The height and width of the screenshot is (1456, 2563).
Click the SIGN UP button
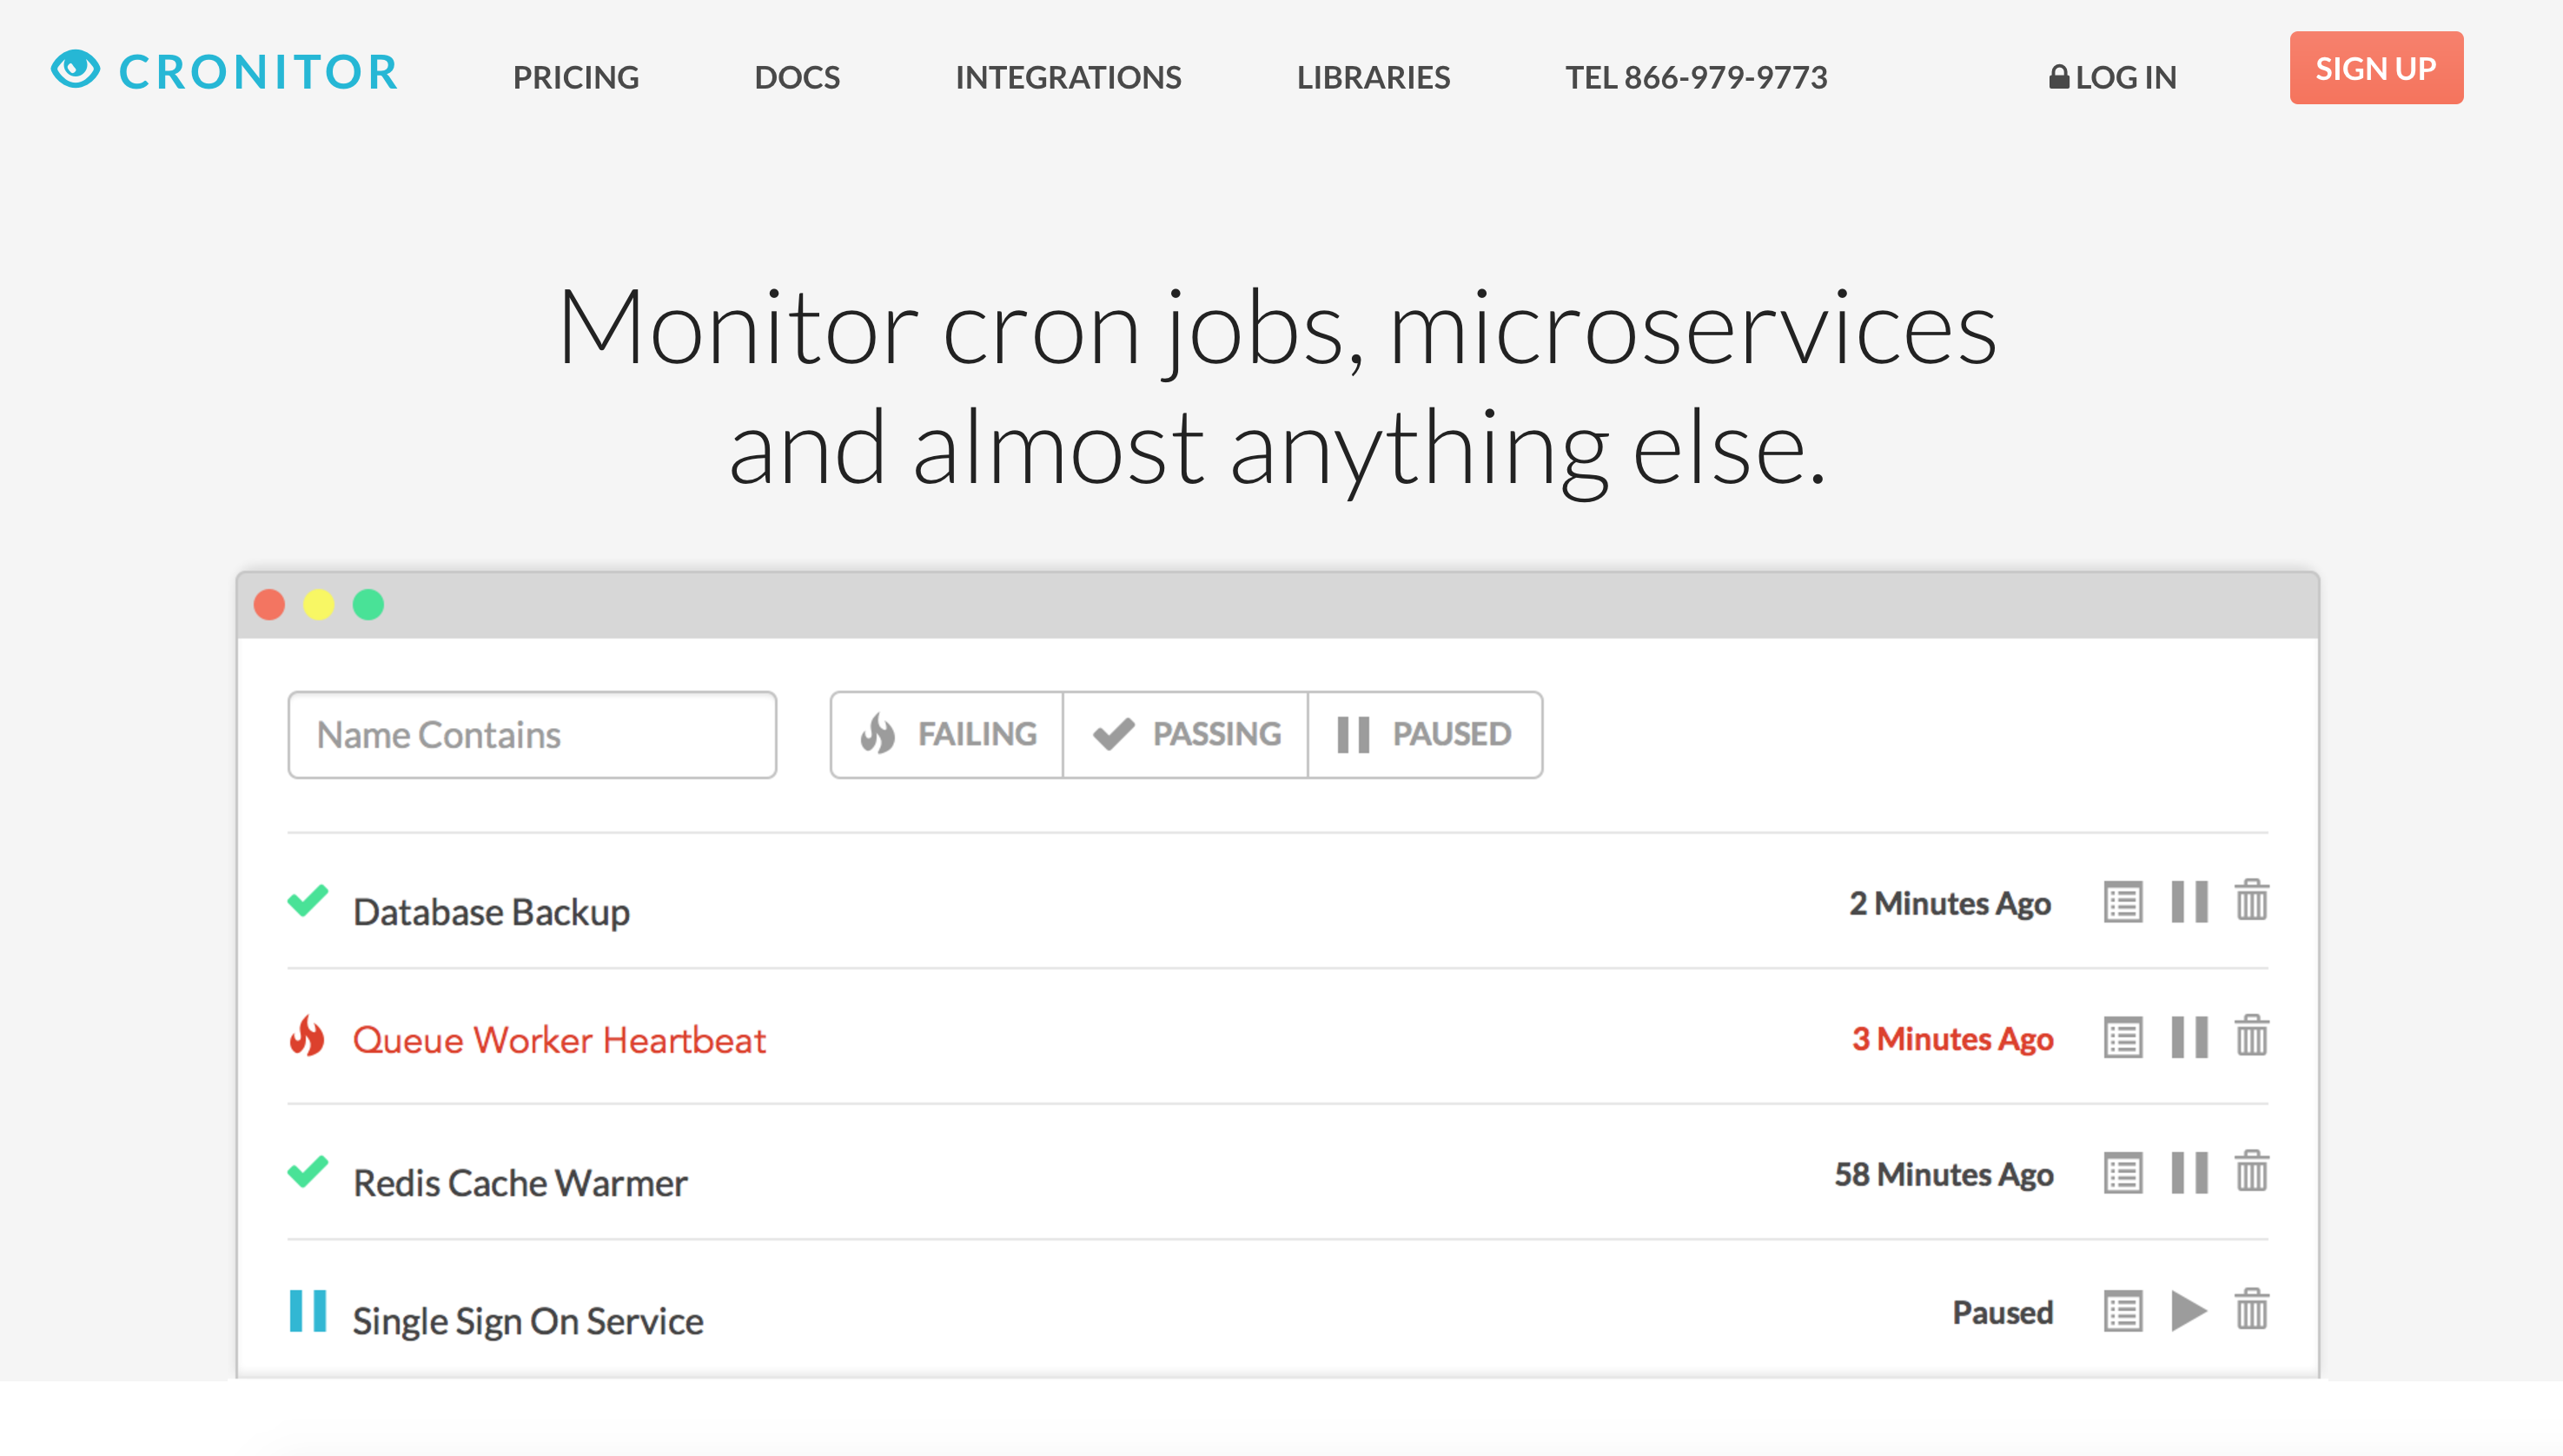(2375, 68)
